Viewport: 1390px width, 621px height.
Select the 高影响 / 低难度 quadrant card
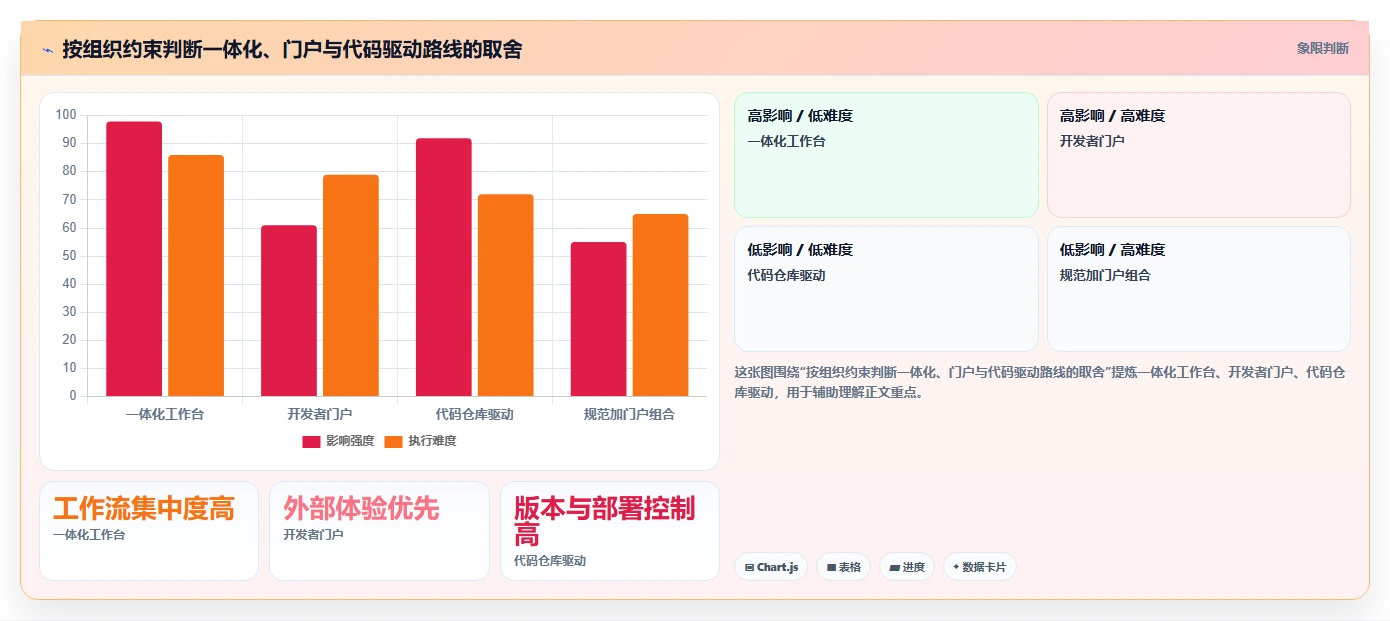886,155
